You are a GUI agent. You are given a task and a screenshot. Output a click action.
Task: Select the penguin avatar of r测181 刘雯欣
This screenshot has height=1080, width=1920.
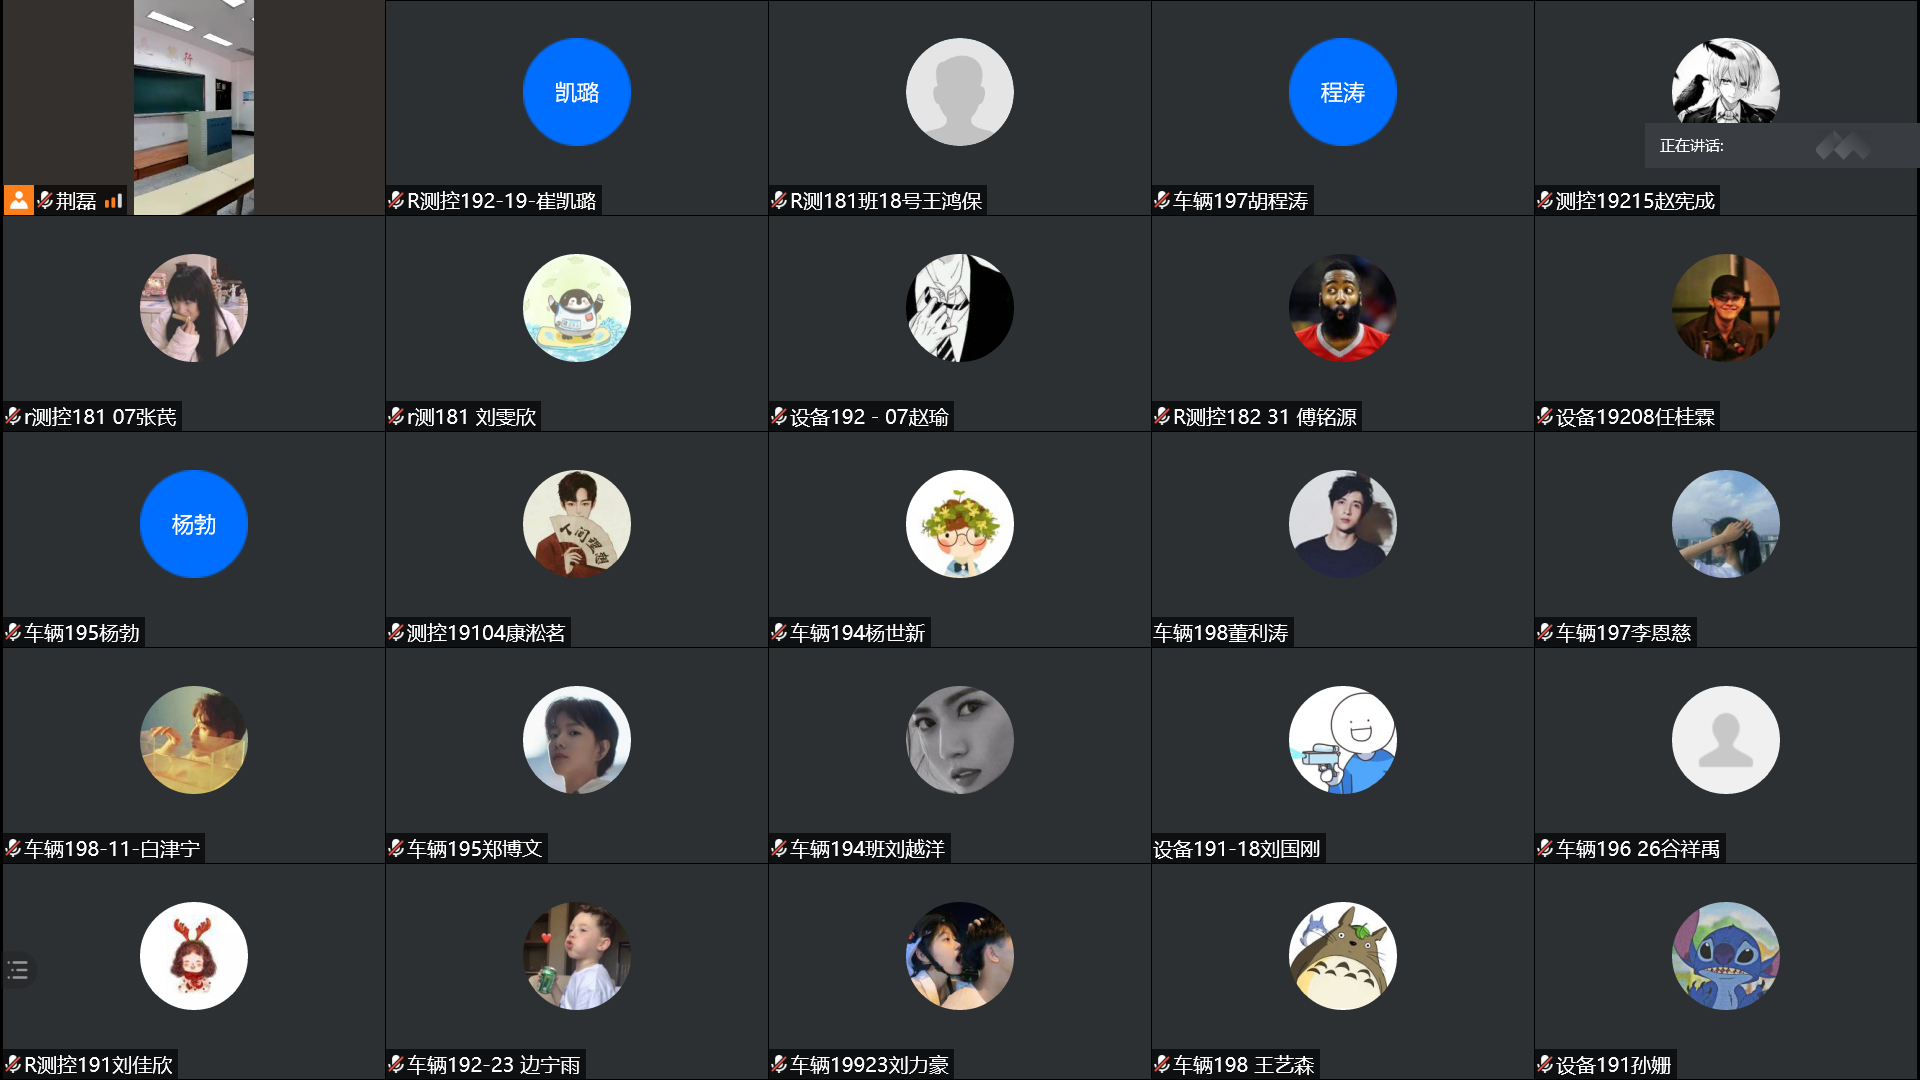(x=577, y=308)
